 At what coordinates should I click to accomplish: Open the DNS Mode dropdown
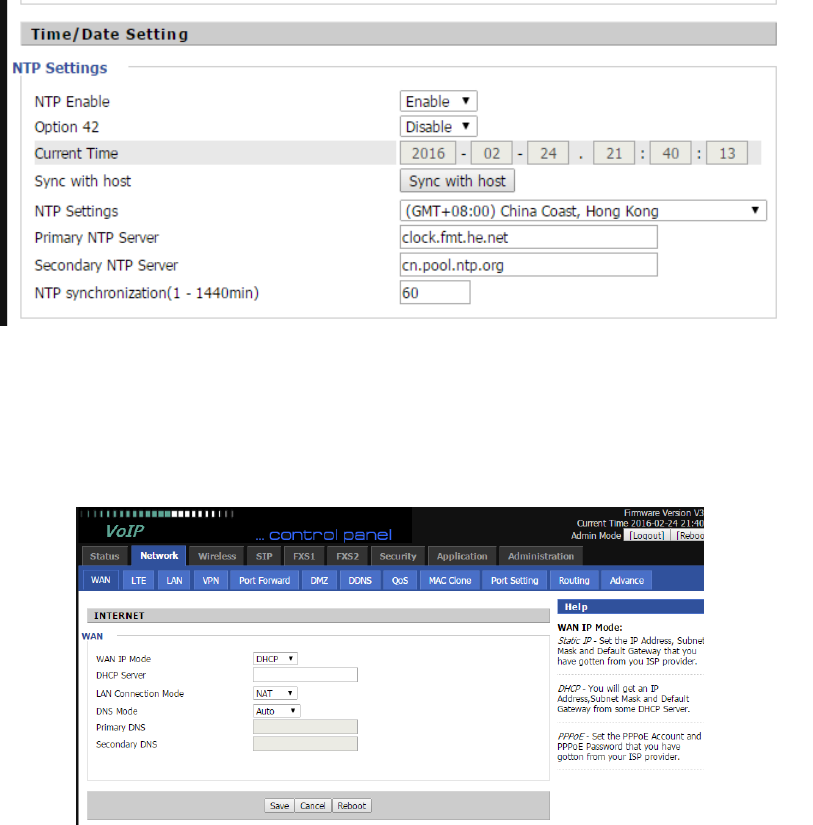(x=277, y=711)
